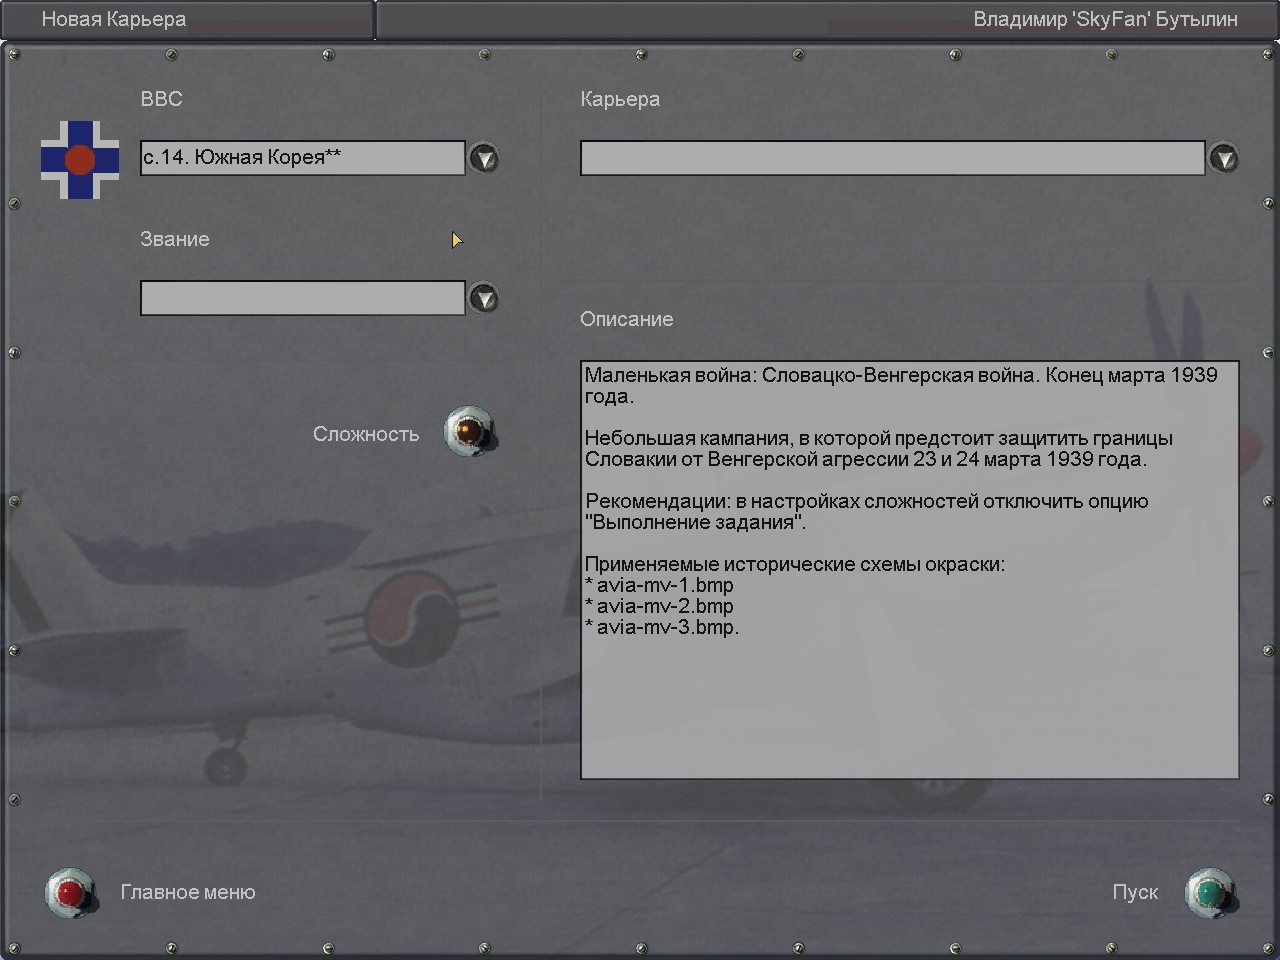Open the ВВС air force dropdown arrow
Image resolution: width=1280 pixels, height=960 pixels.
pyautogui.click(x=484, y=158)
